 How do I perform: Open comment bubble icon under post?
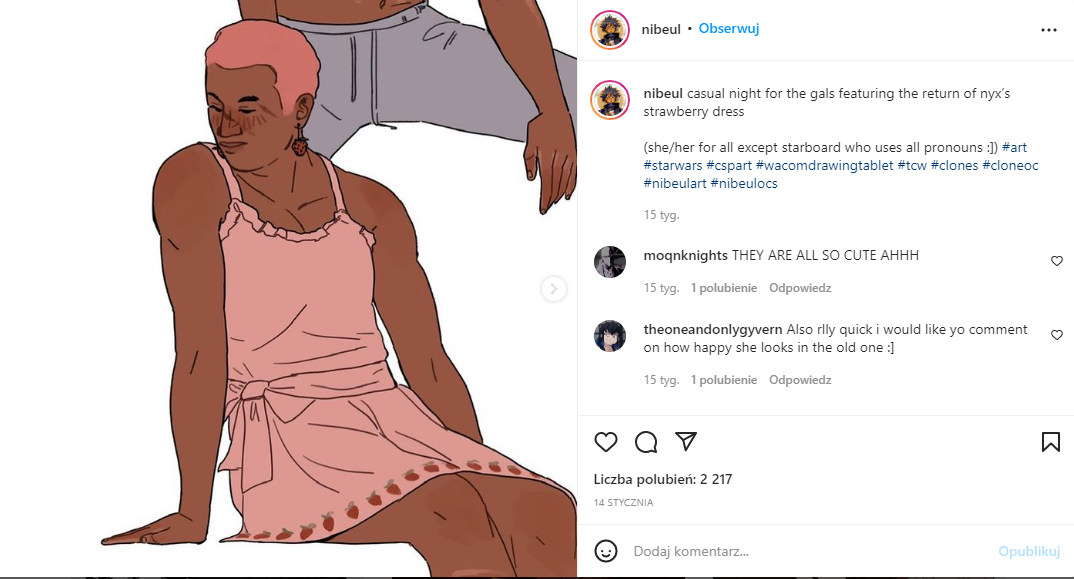click(645, 442)
